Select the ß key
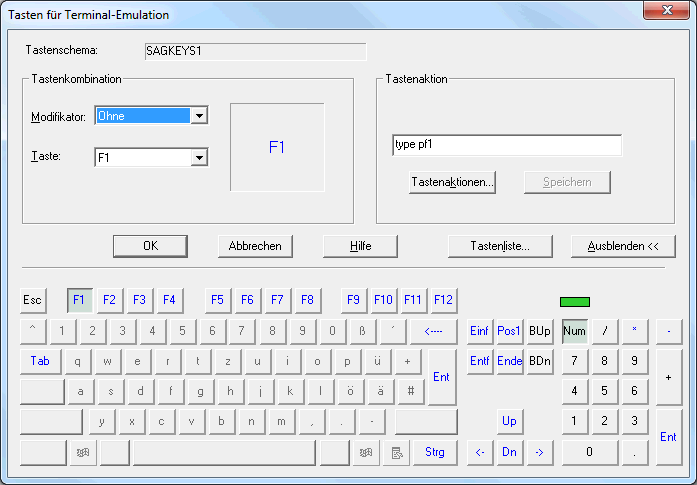The width and height of the screenshot is (697, 485). 362,331
